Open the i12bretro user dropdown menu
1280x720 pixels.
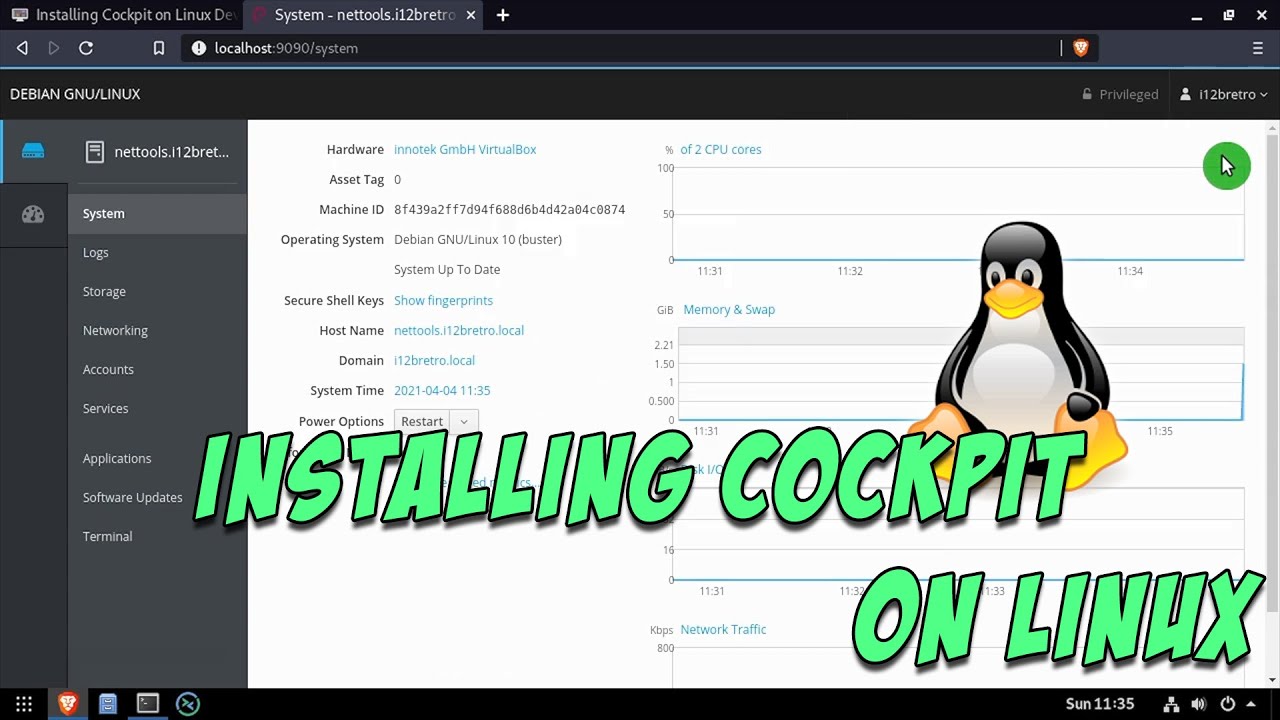[1224, 94]
